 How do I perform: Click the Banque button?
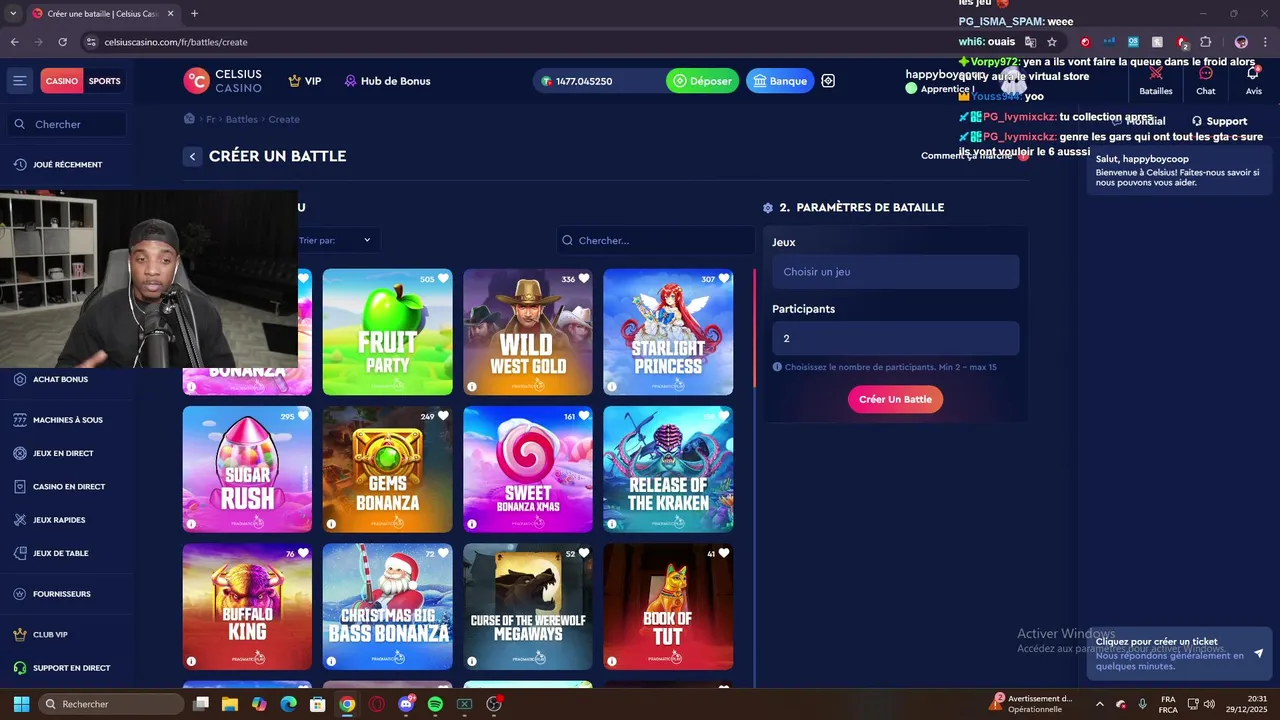point(780,81)
